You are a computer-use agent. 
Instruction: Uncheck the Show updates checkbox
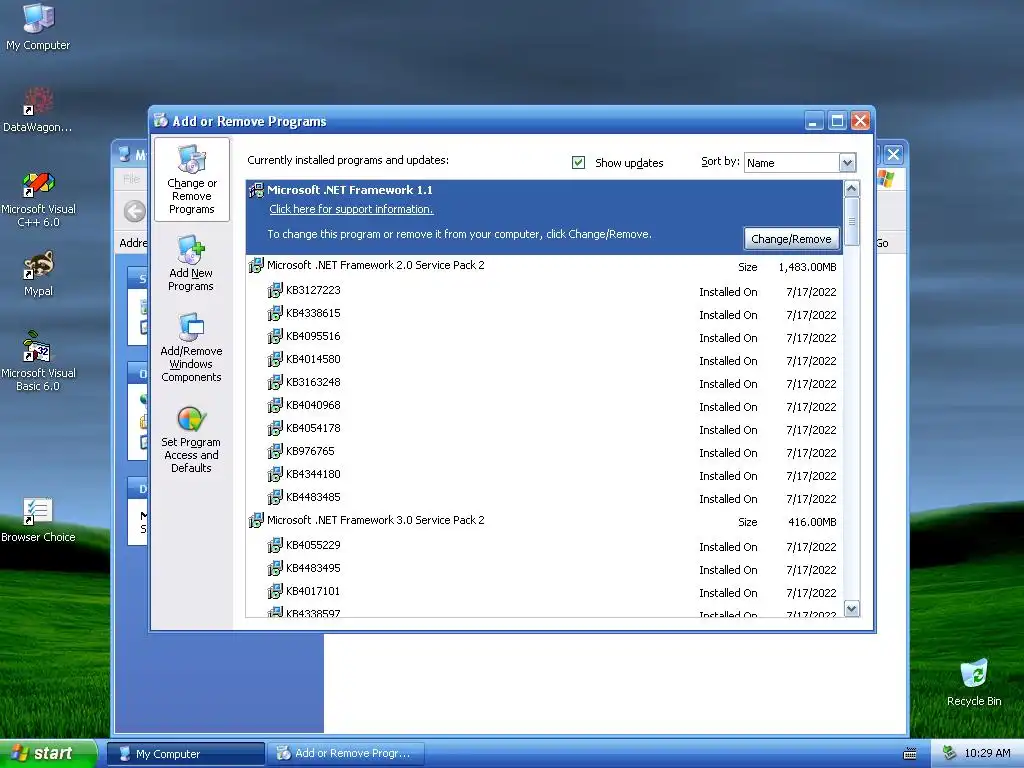pyautogui.click(x=578, y=162)
